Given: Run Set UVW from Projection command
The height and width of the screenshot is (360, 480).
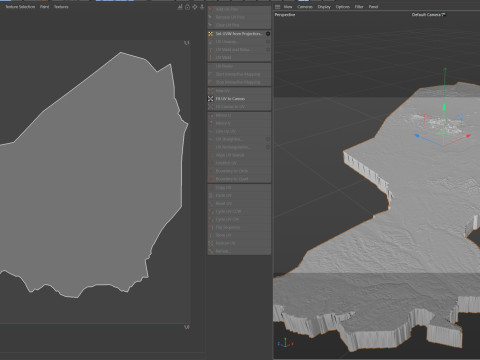Looking at the screenshot, I should 238,34.
